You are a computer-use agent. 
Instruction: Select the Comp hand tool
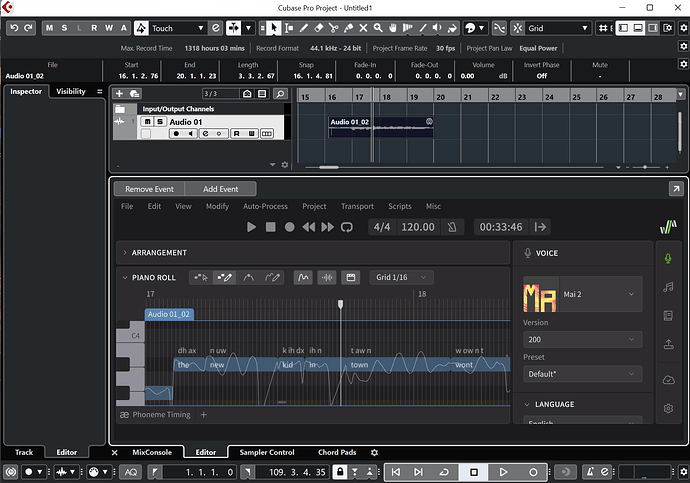393,28
